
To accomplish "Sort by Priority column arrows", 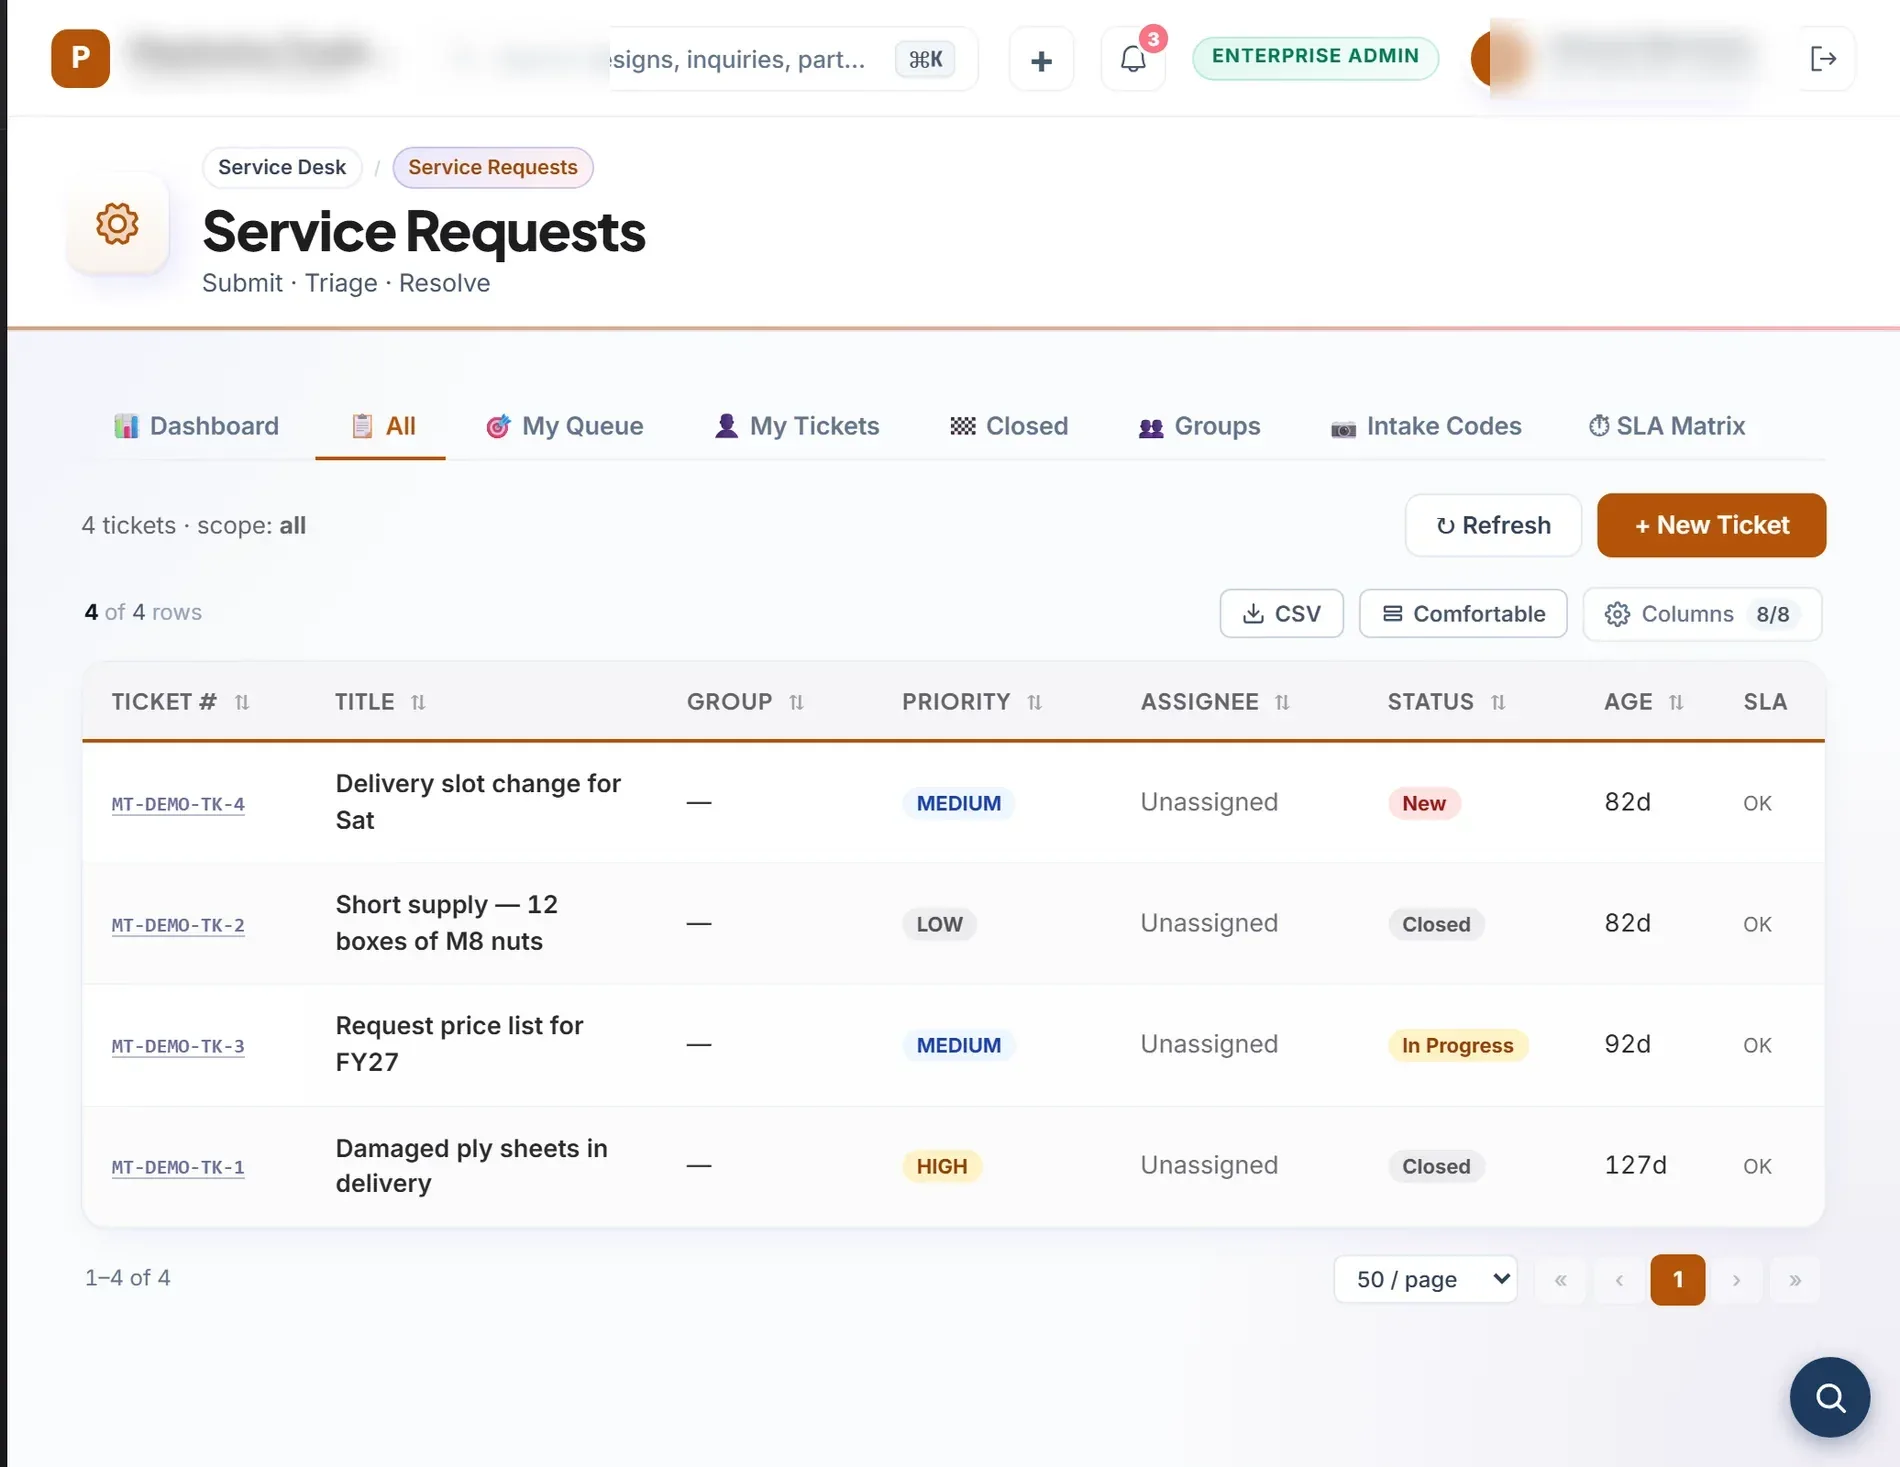I will point(1035,702).
